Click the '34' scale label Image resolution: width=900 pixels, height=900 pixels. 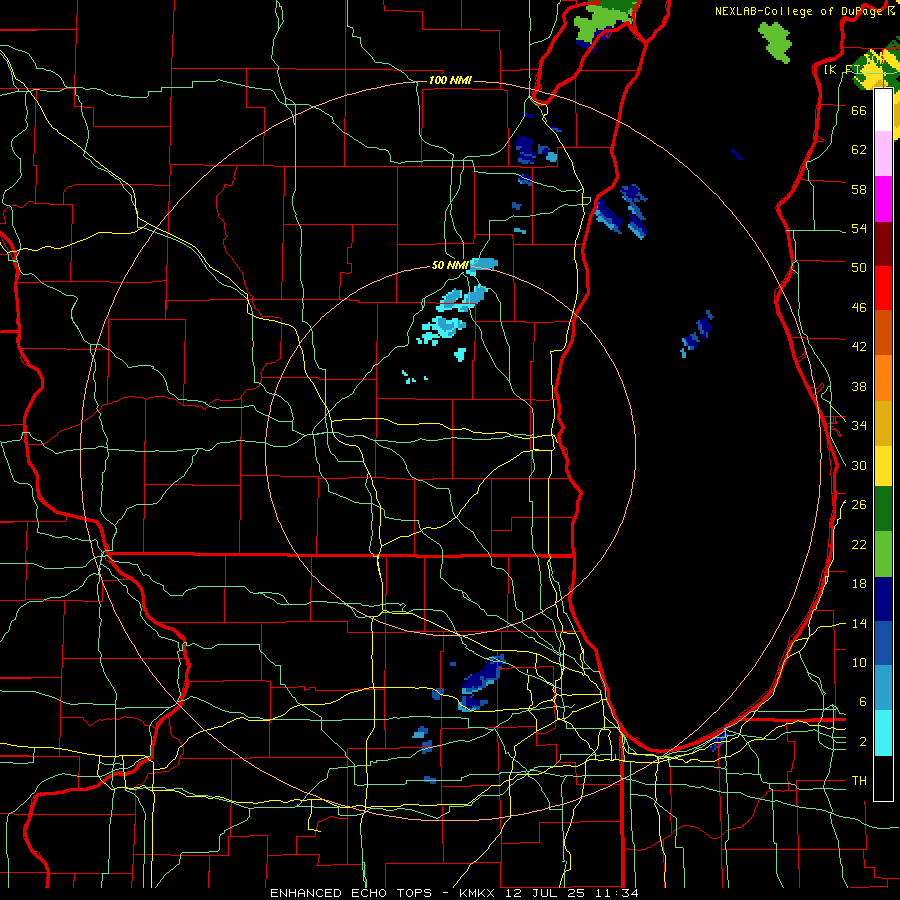pos(859,425)
